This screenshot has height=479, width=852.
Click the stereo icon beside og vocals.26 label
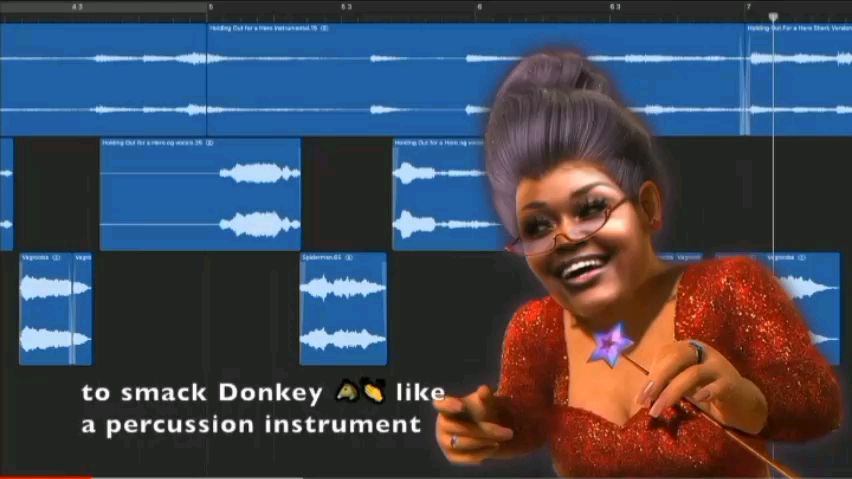click(x=210, y=143)
